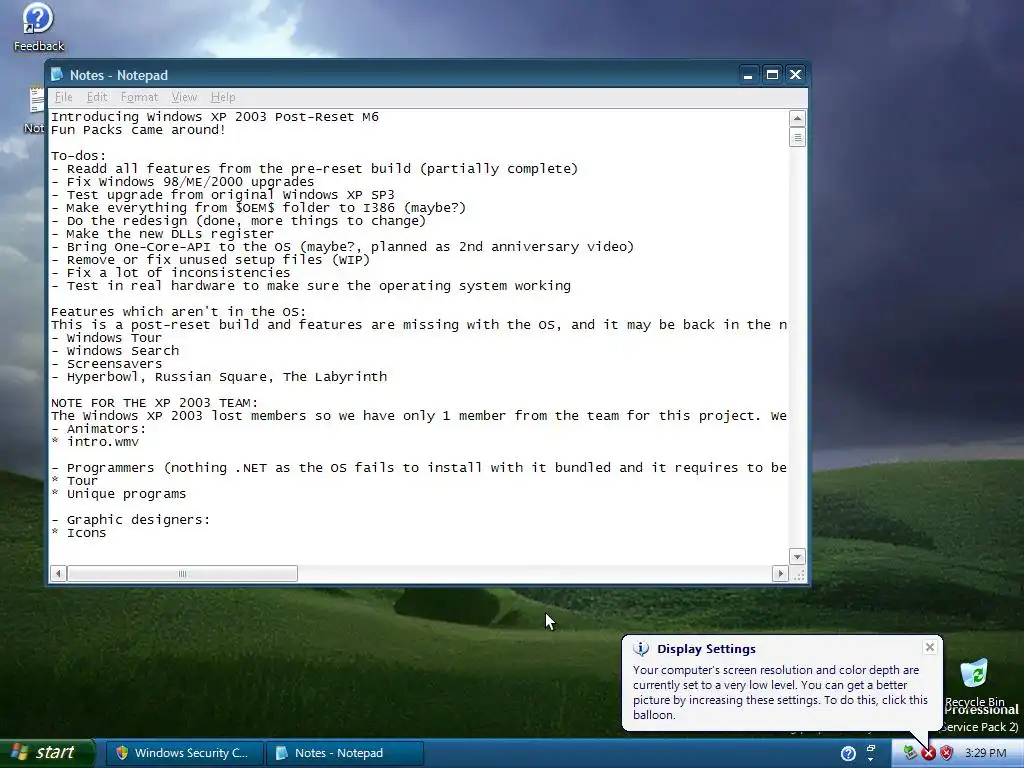The image size is (1024, 768).
Task: Open the Start menu
Action: (47, 753)
